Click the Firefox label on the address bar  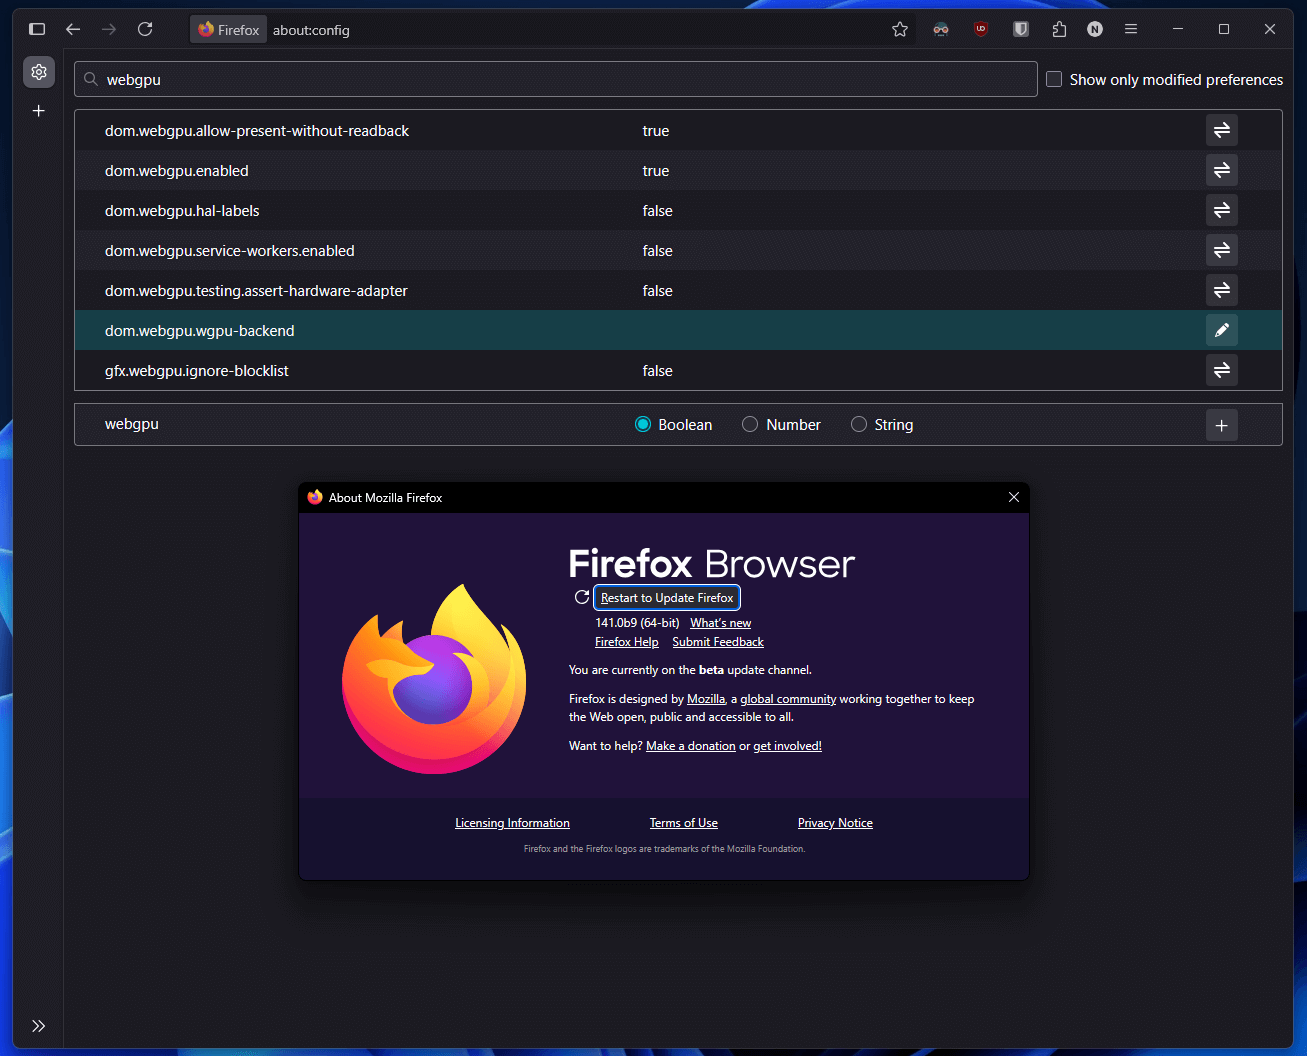tap(228, 29)
